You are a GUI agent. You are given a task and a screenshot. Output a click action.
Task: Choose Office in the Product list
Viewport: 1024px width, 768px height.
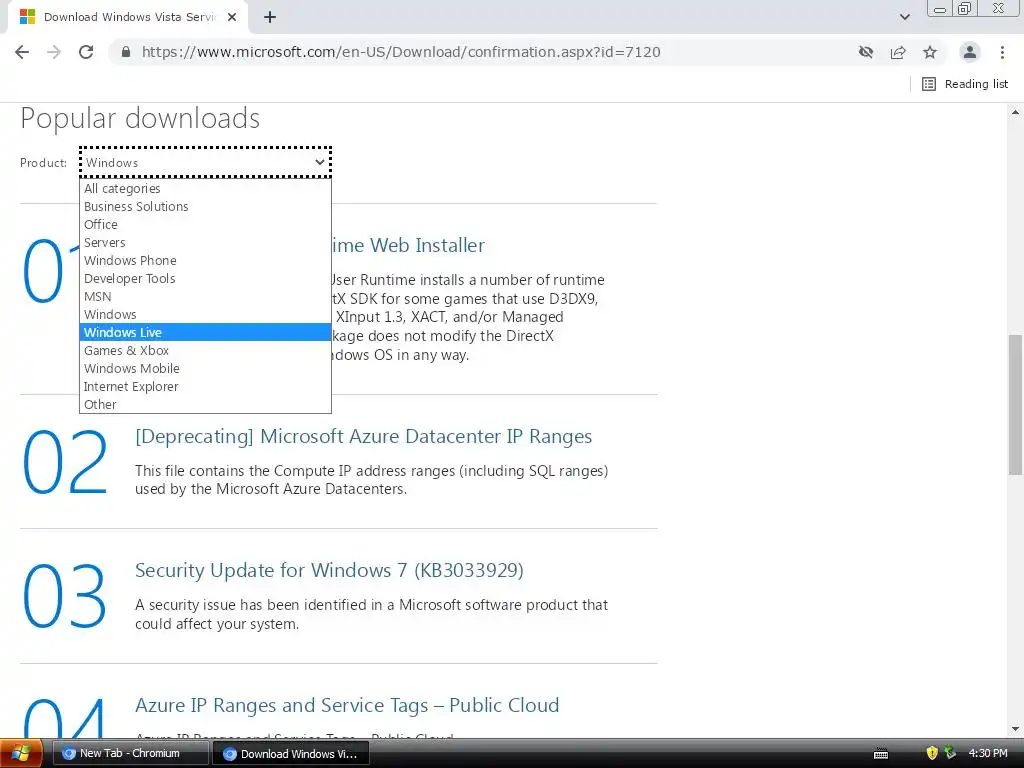point(205,224)
